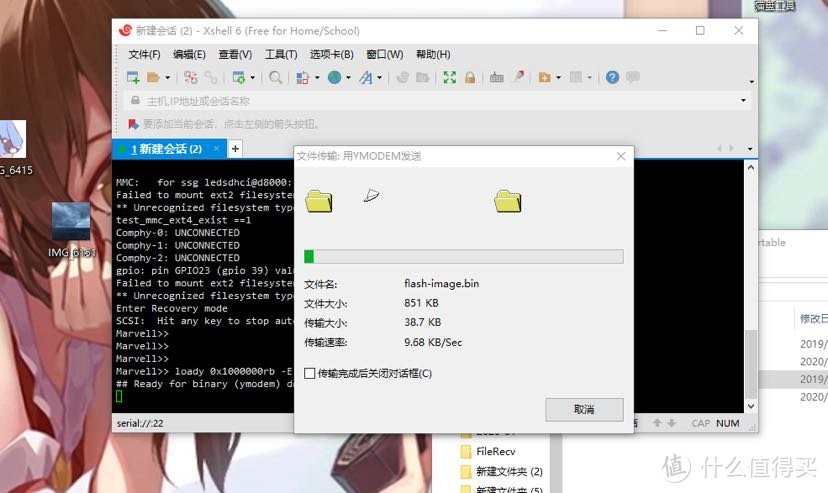Click the New Session toolbar icon
828x493 pixels.
133,78
